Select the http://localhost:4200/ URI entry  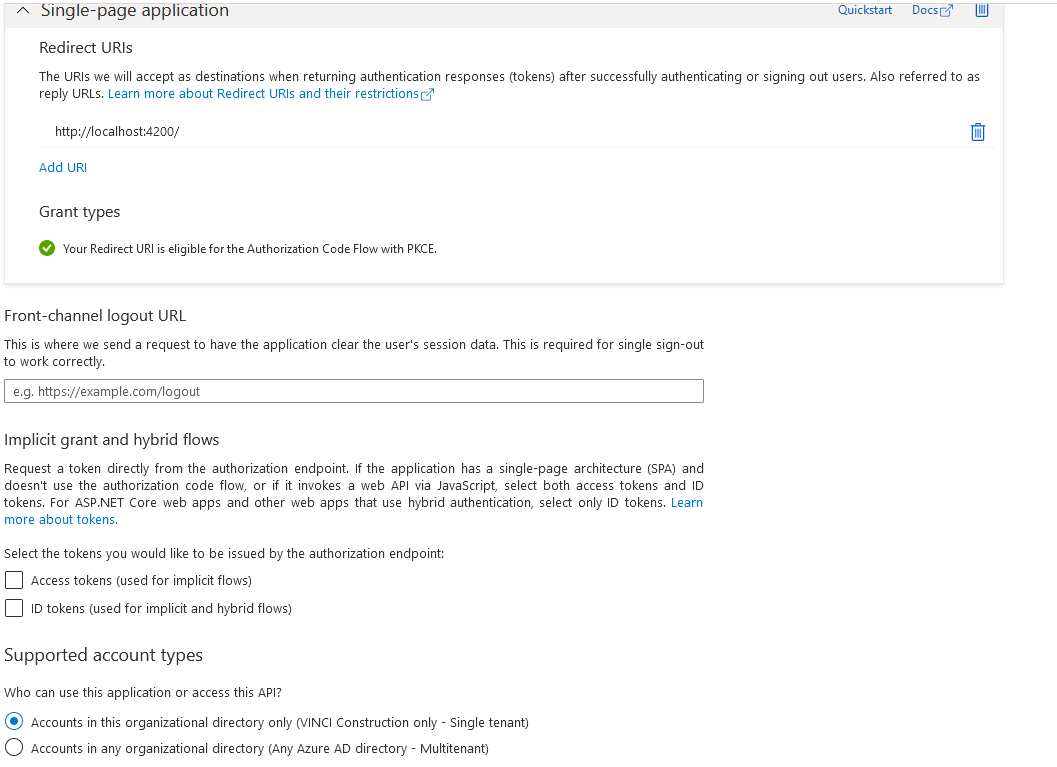click(x=117, y=131)
